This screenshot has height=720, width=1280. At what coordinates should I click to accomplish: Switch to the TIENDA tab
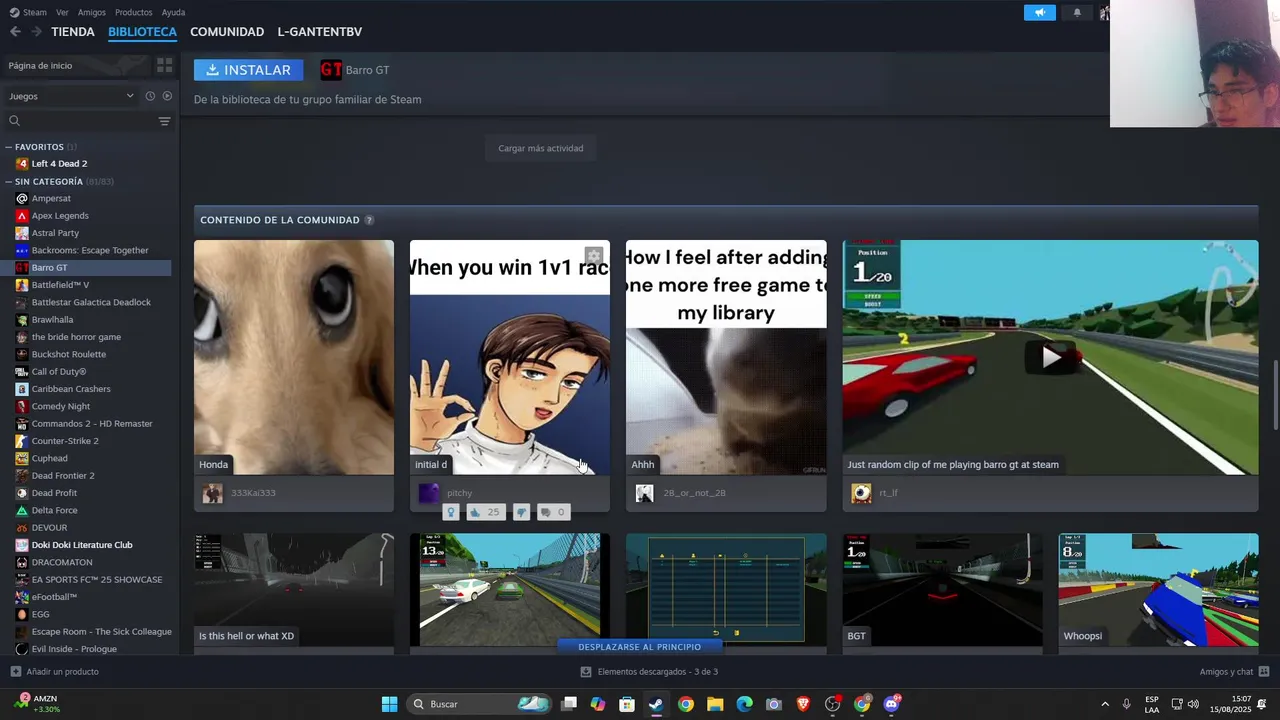pos(73,32)
